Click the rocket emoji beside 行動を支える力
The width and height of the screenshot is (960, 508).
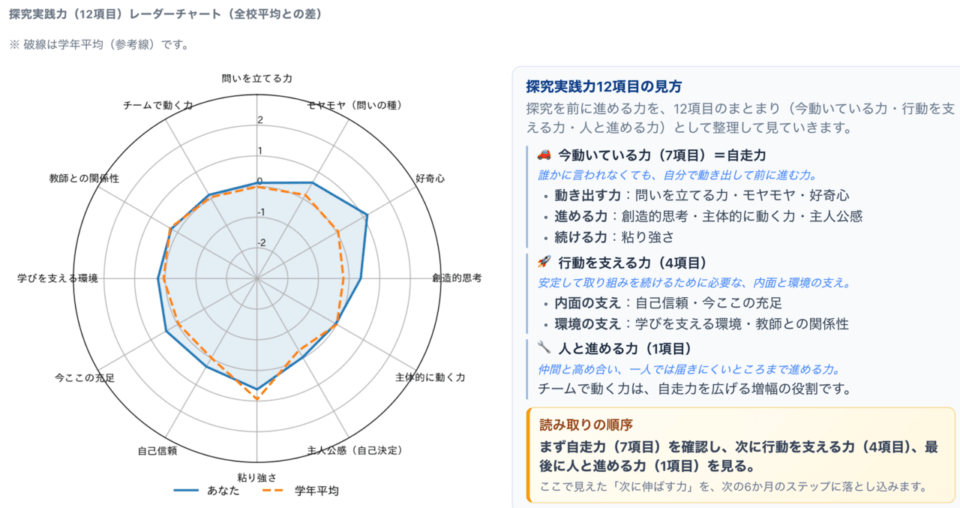click(544, 263)
